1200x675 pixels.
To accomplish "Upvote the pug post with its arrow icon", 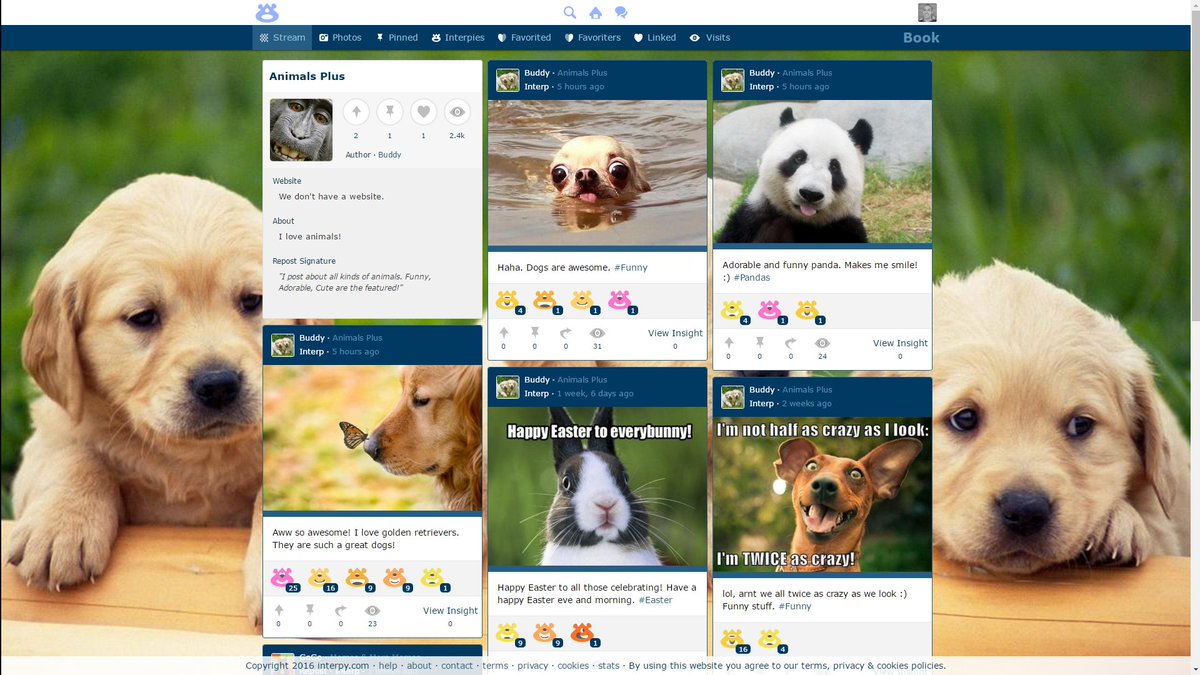I will tap(504, 333).
